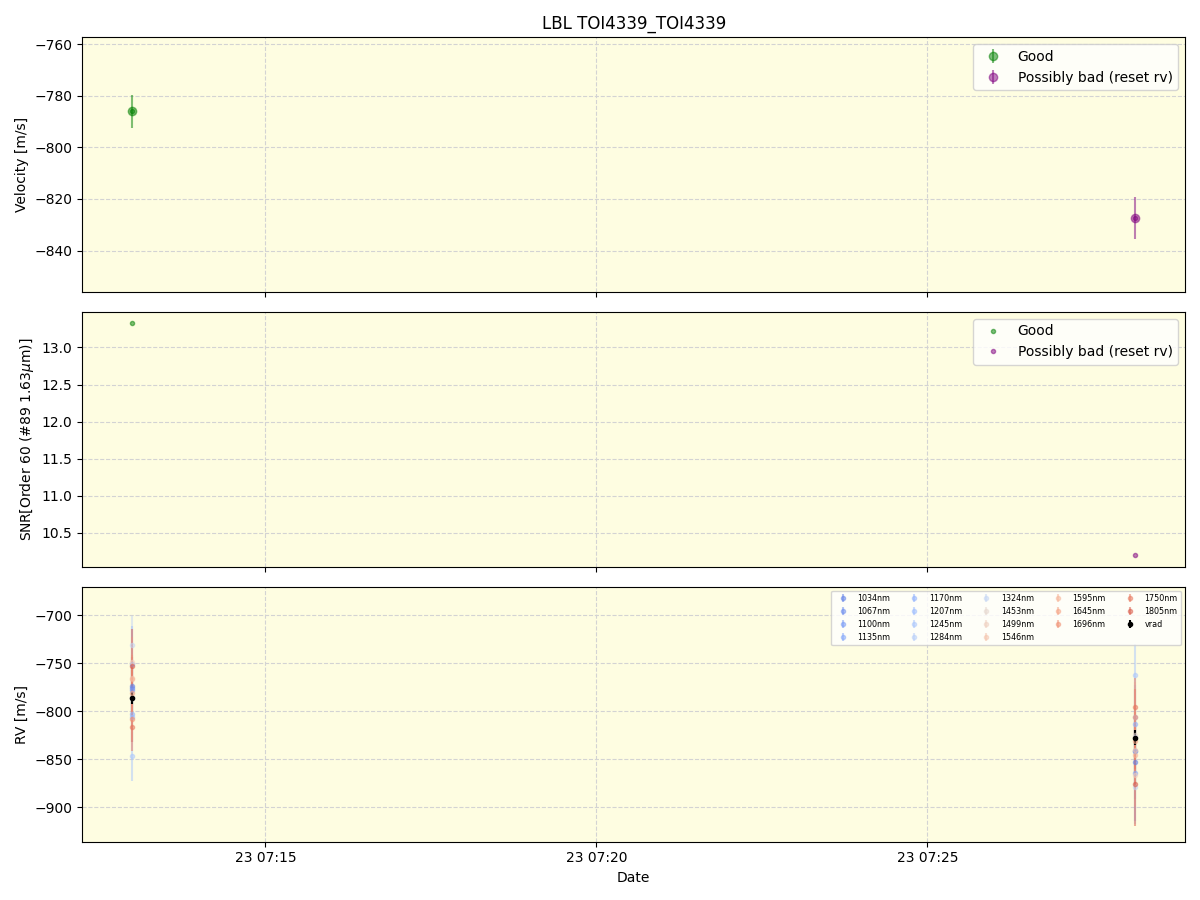Click the 10.5 tick on SNR axis
The width and height of the screenshot is (1200, 900).
57,533
